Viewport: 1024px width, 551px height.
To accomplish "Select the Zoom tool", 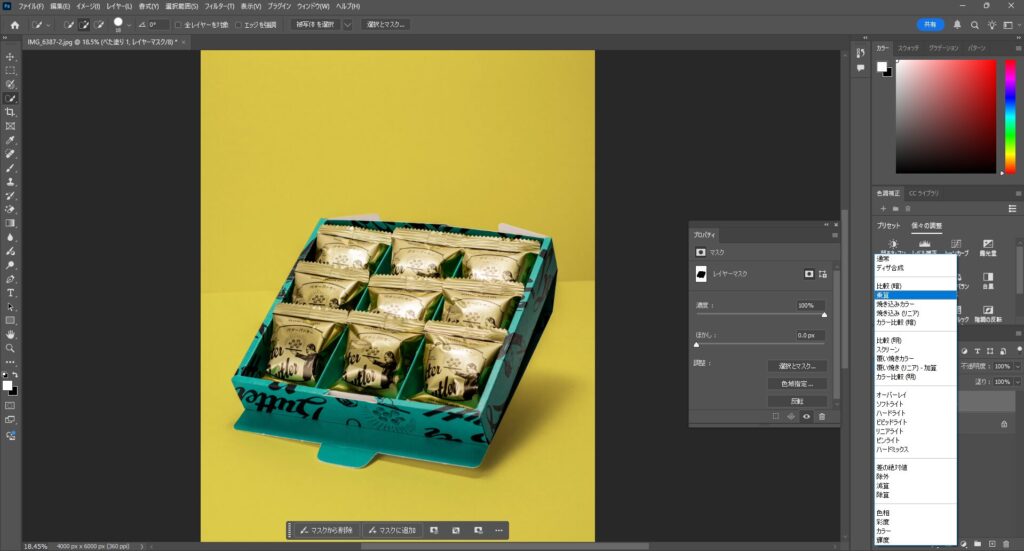I will pyautogui.click(x=10, y=348).
